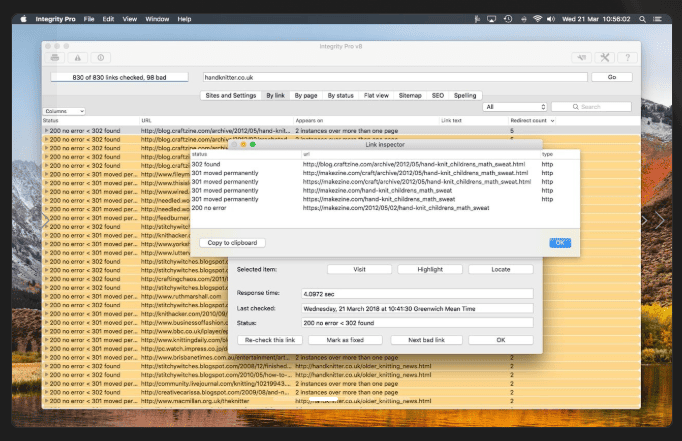Click the Mark as fixed button
The height and width of the screenshot is (441, 682).
pos(345,340)
